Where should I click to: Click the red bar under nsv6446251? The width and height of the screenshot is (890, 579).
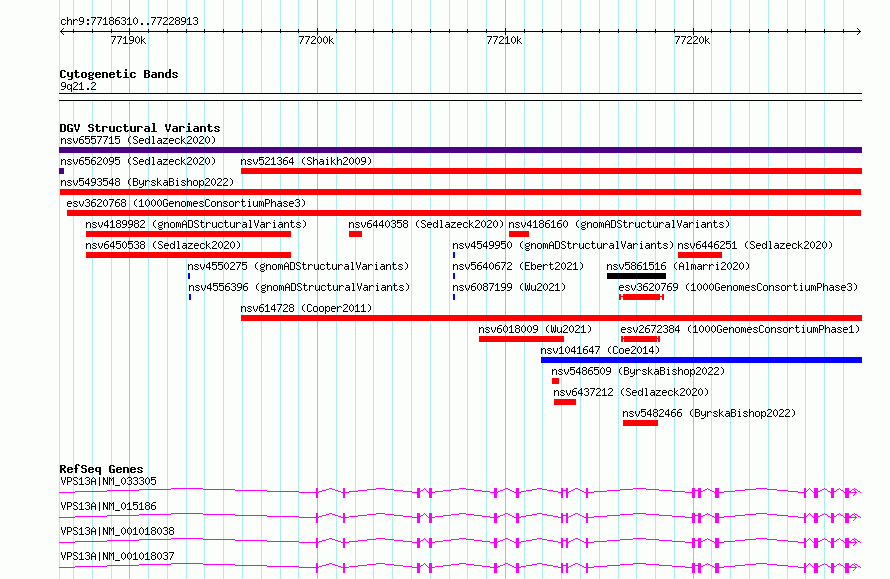pos(700,255)
